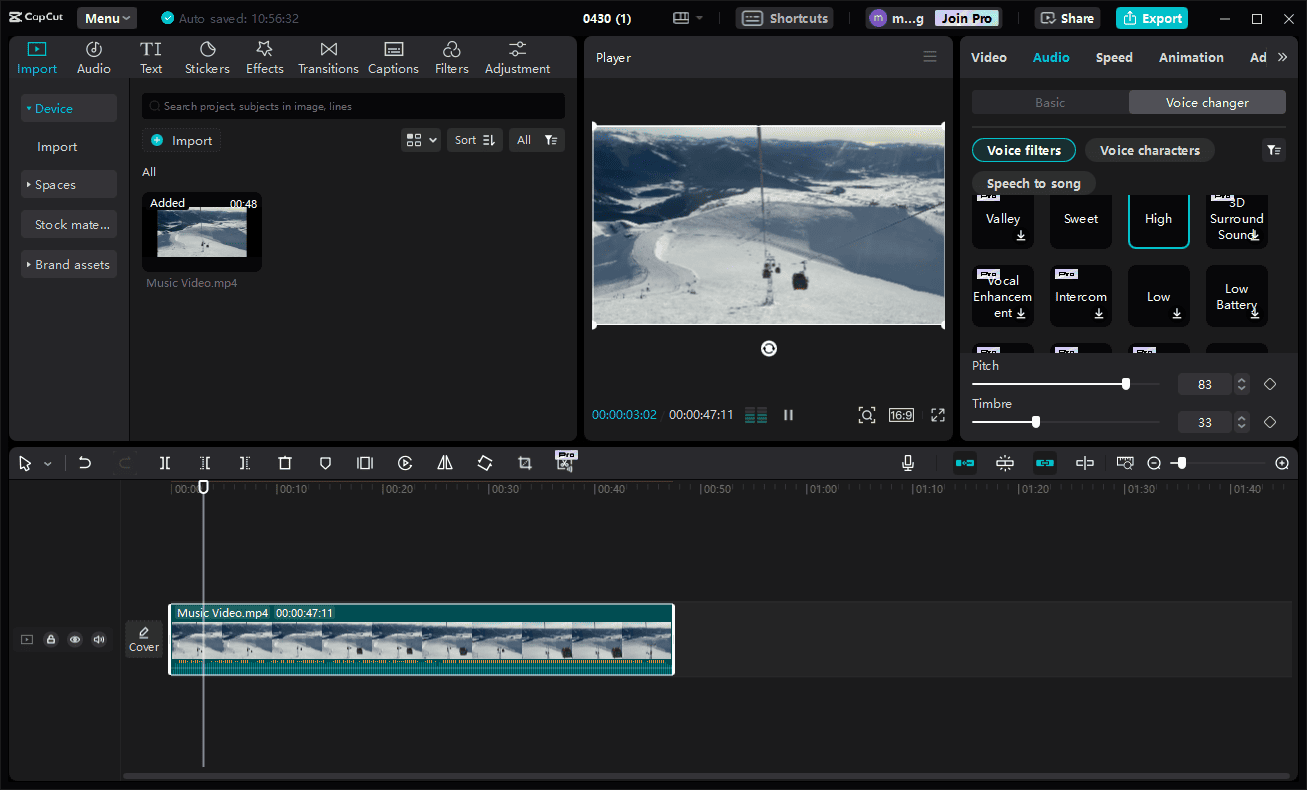Click the Split clip tool icon
The width and height of the screenshot is (1307, 790).
coord(165,463)
